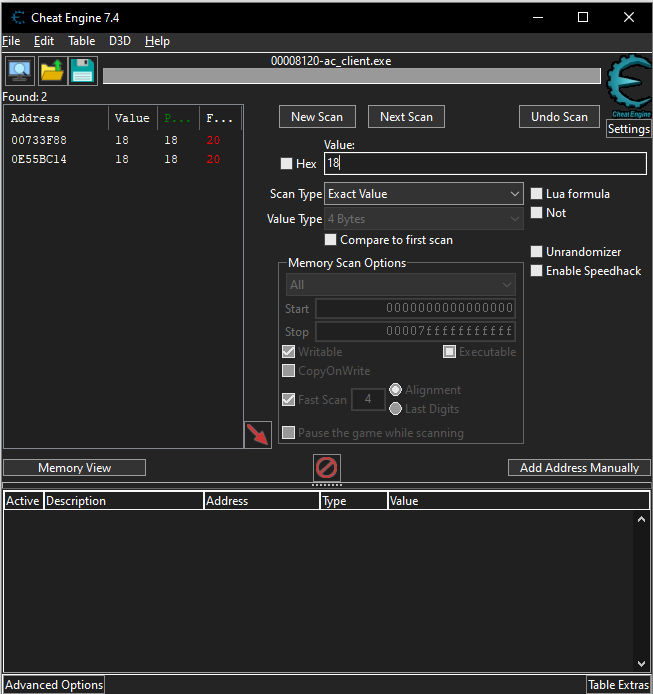The height and width of the screenshot is (694, 653).
Task: Click the Start address field
Action: (x=415, y=308)
